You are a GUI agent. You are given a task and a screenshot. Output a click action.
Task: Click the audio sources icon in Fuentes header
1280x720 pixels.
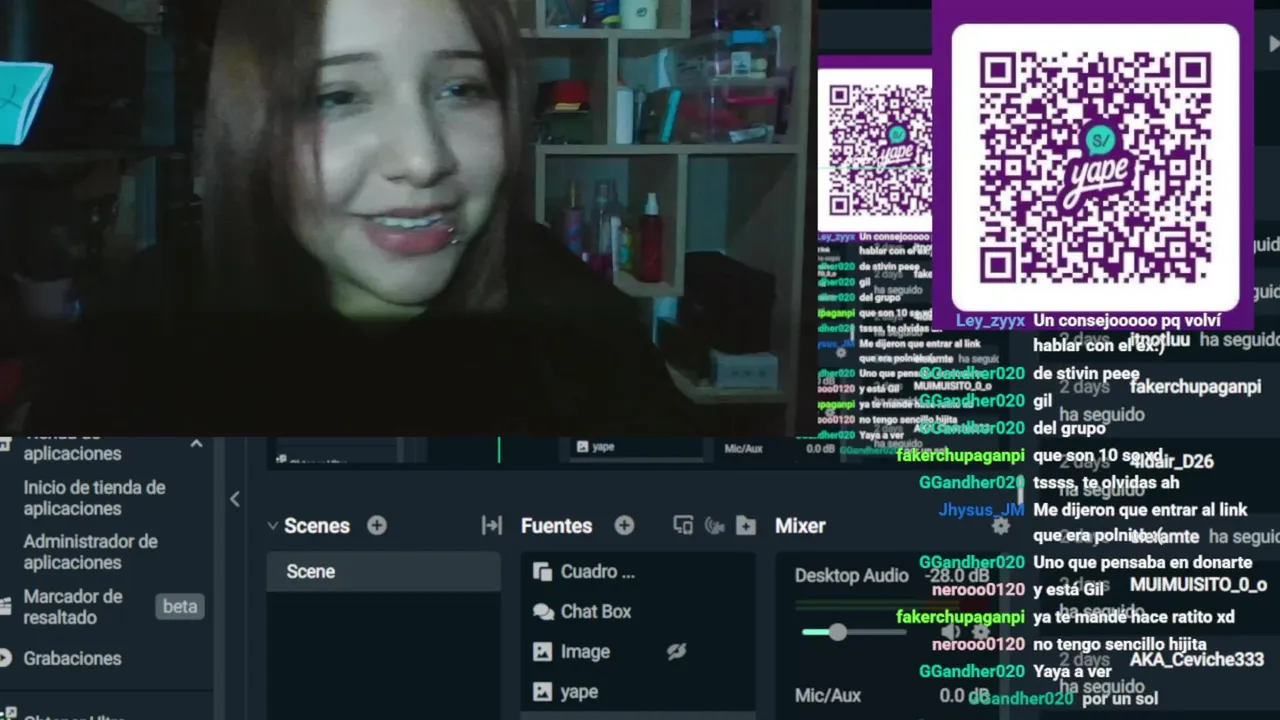[x=714, y=525]
